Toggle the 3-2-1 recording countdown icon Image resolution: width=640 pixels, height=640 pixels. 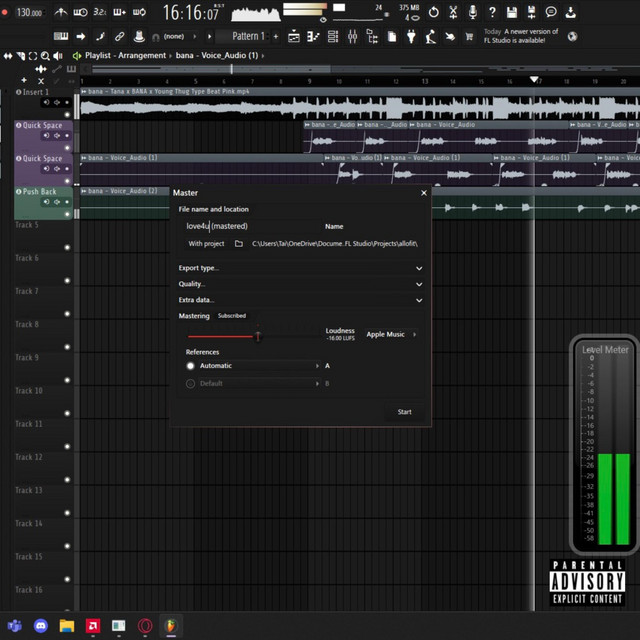(x=100, y=12)
